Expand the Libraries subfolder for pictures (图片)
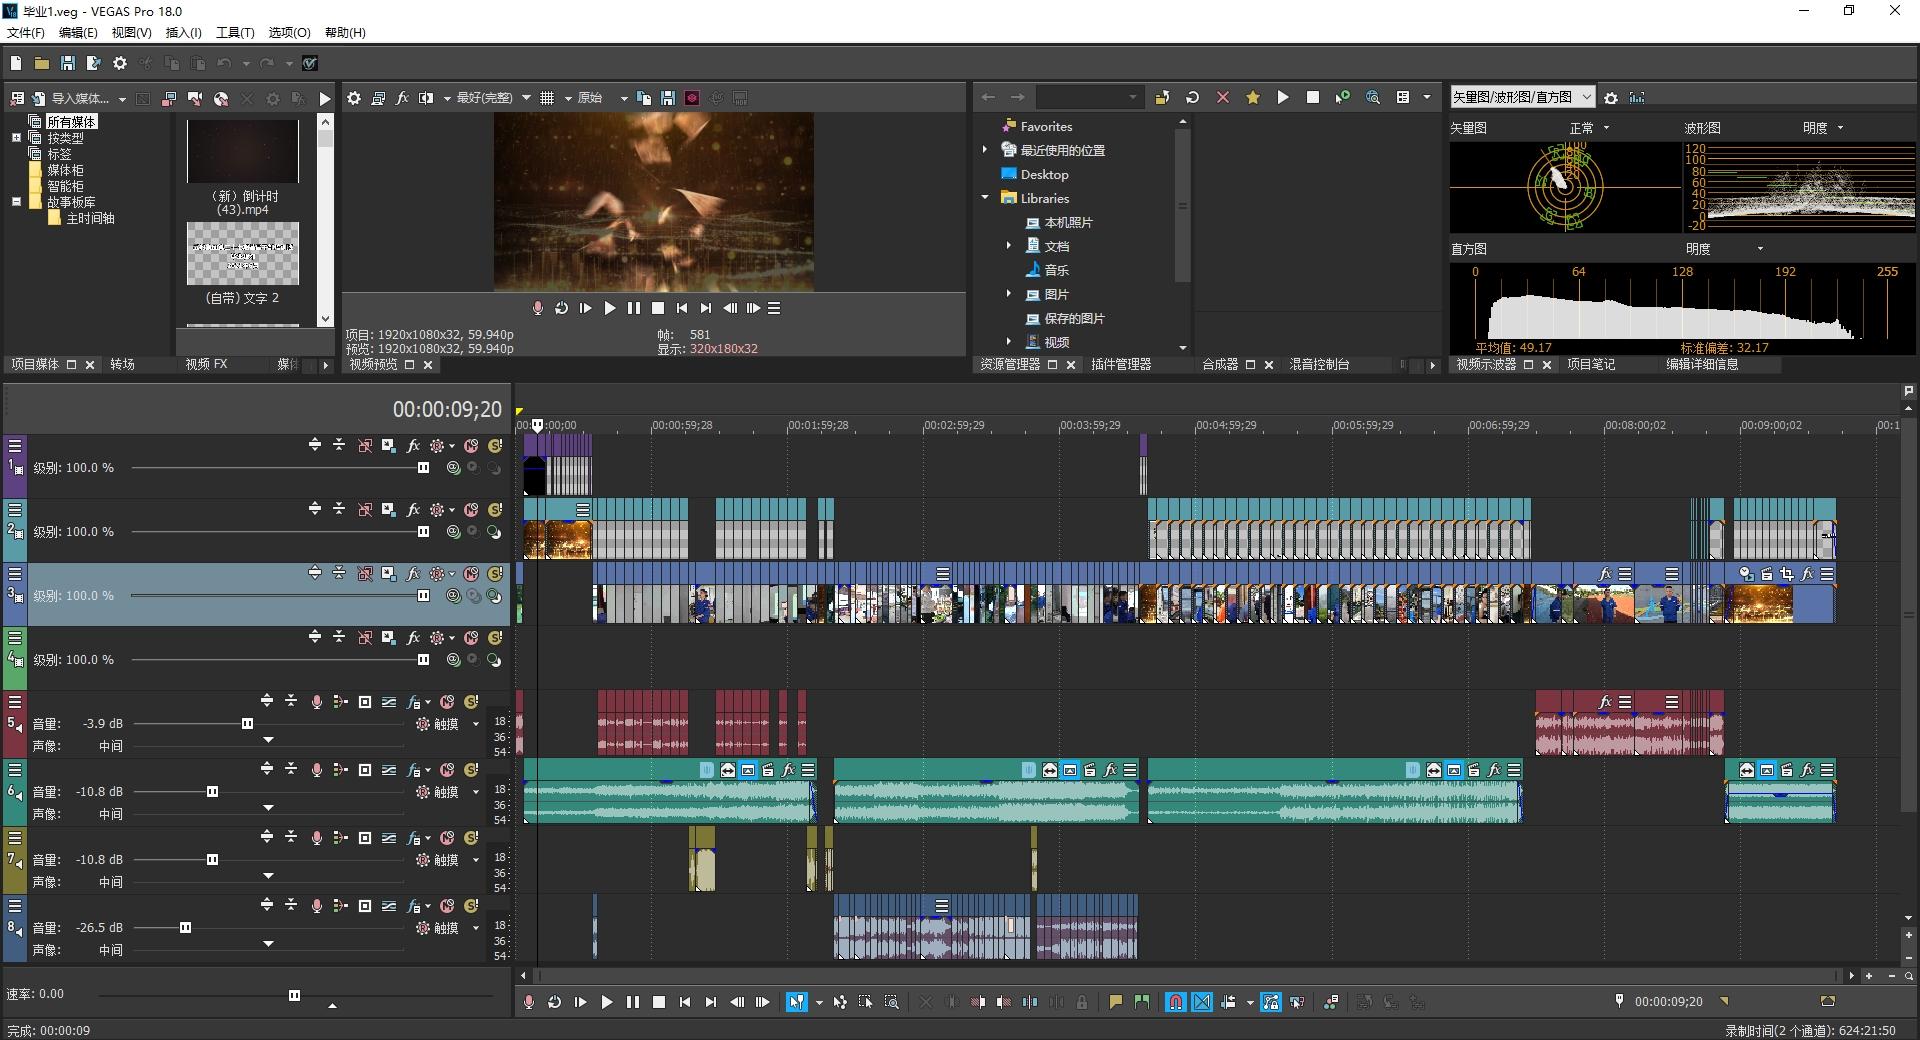 (1008, 294)
